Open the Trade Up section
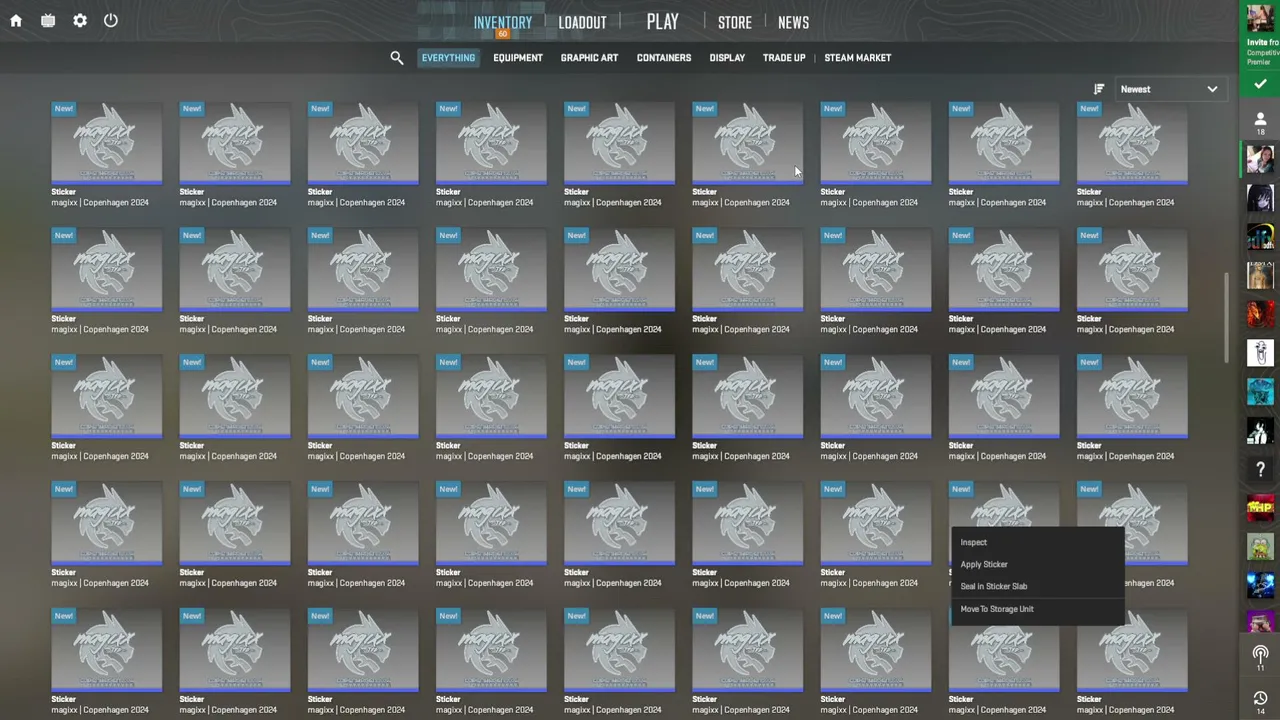The height and width of the screenshot is (720, 1280). coord(784,58)
